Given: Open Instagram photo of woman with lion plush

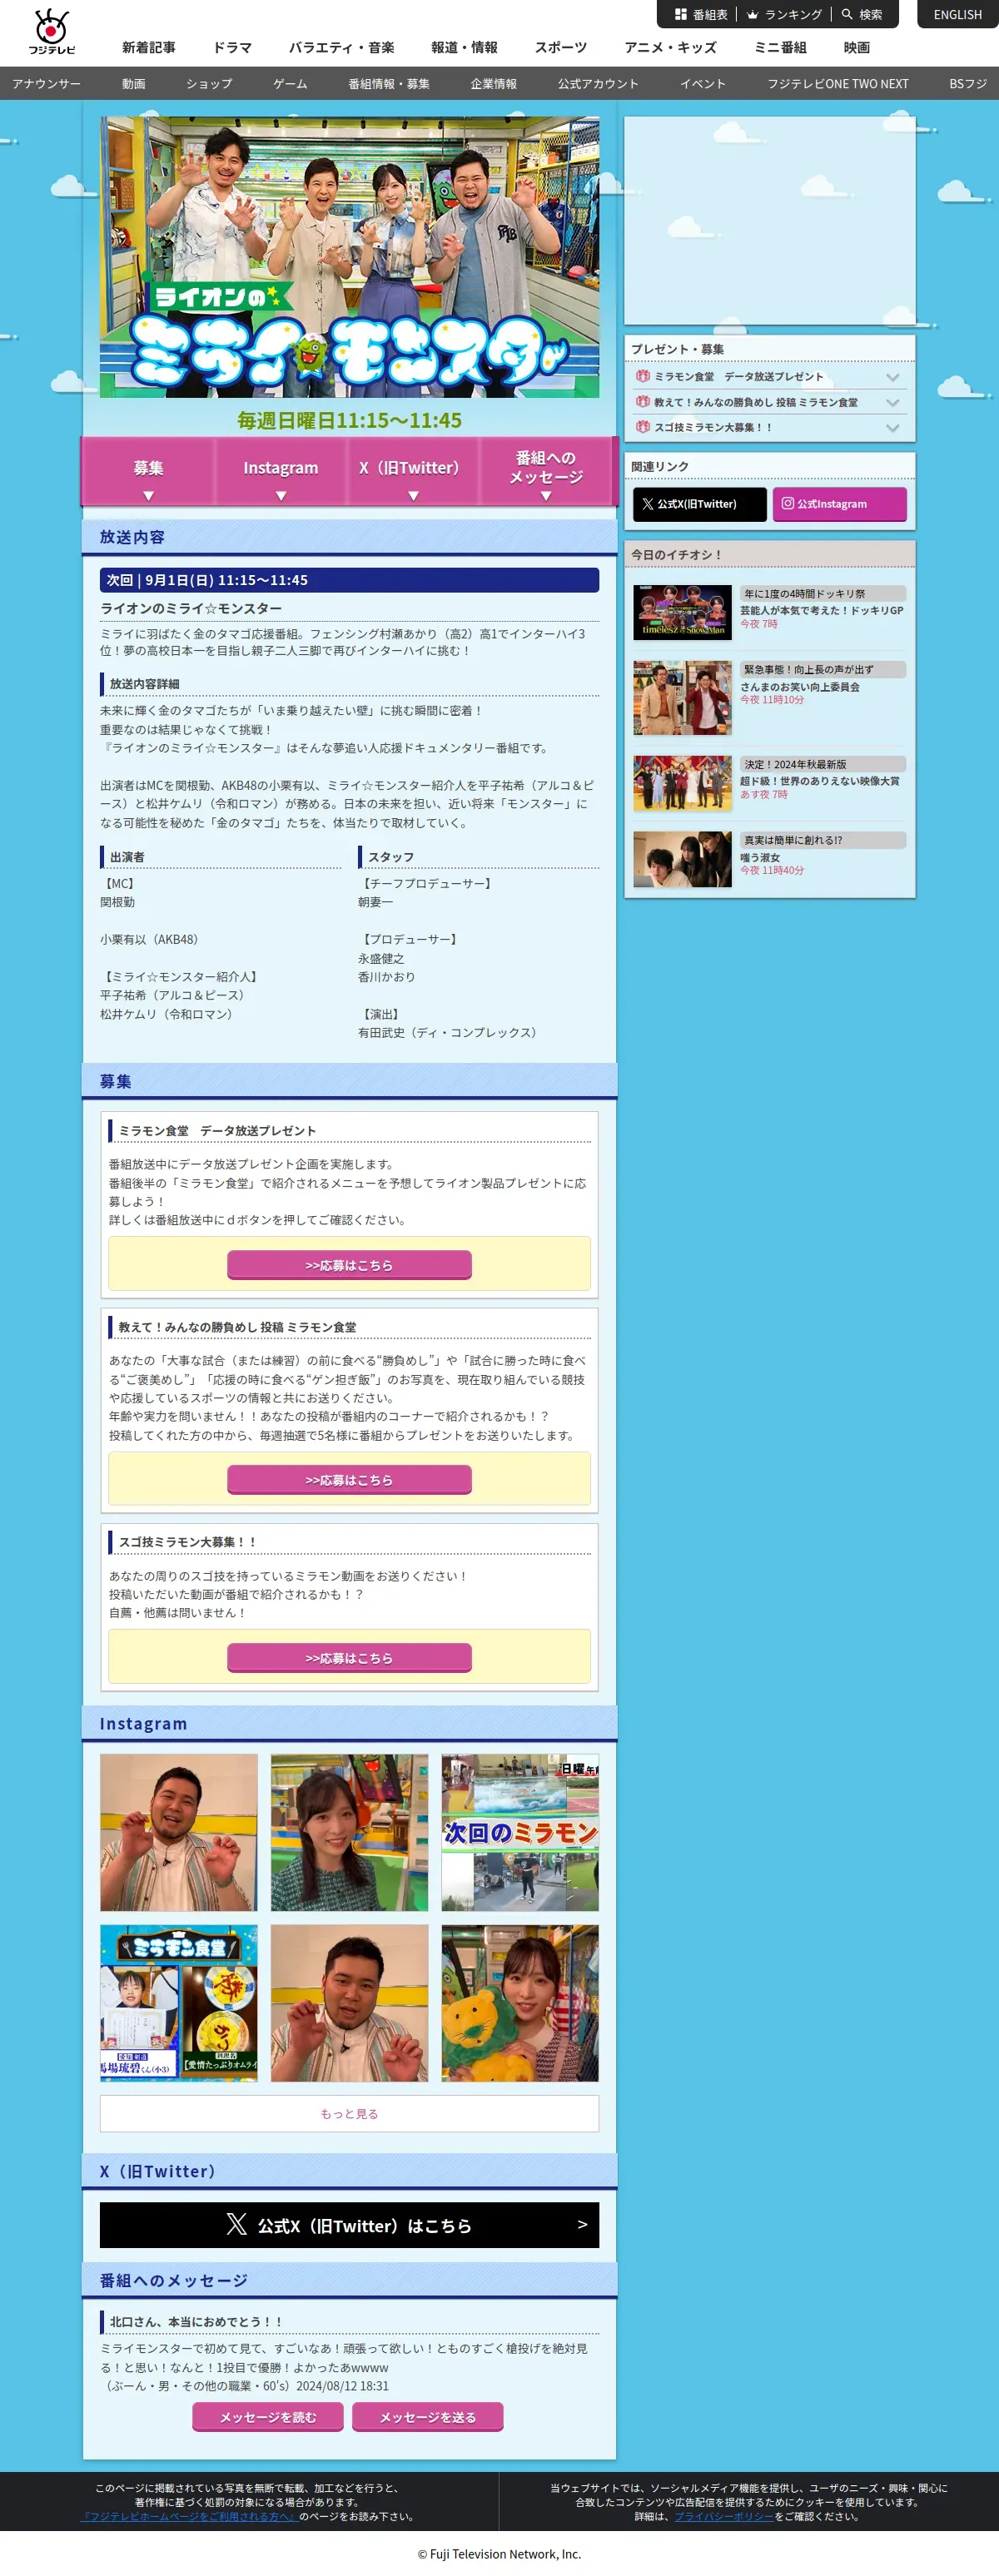Looking at the screenshot, I should pyautogui.click(x=520, y=2003).
